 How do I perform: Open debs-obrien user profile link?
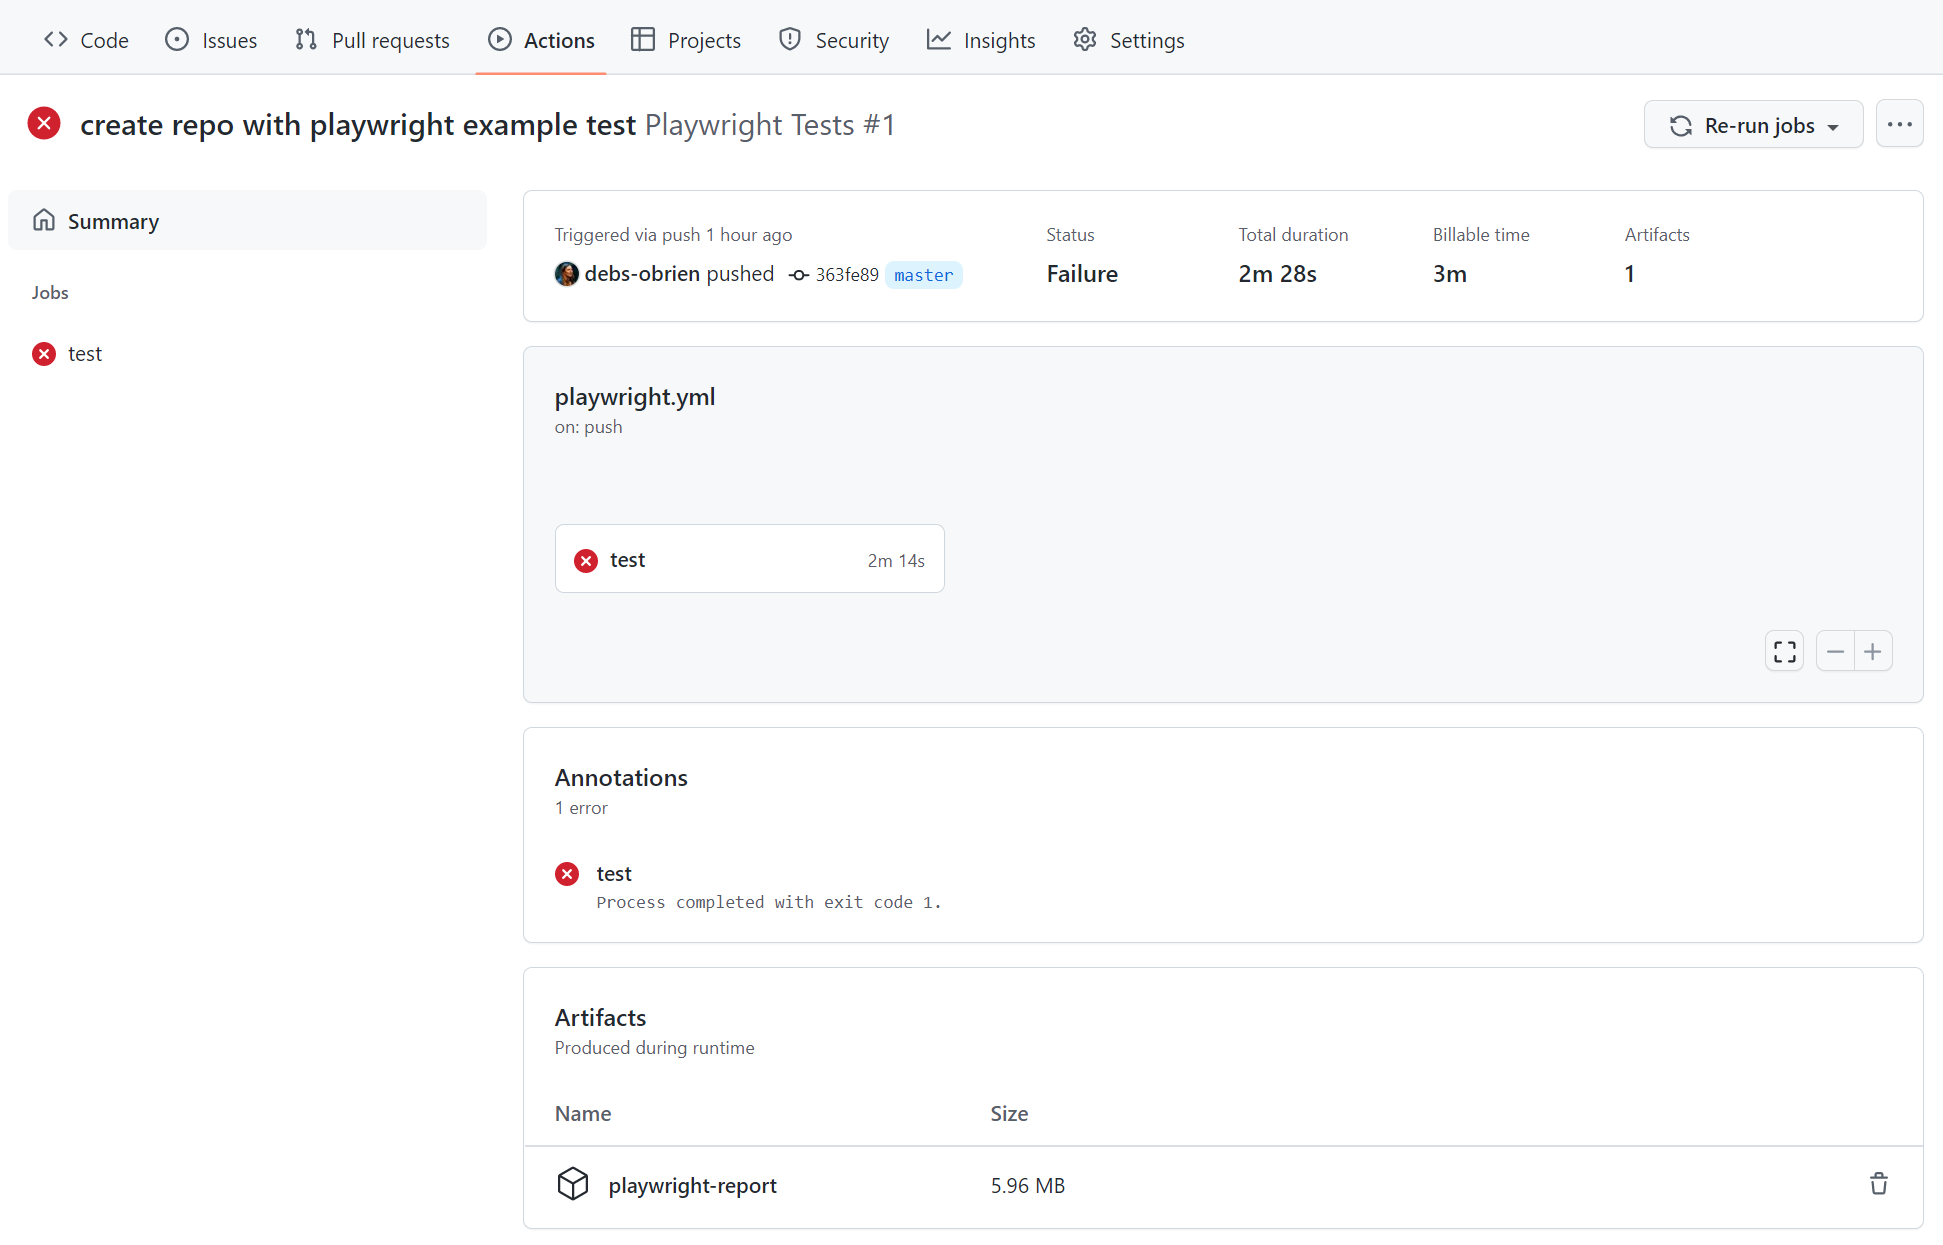coord(642,274)
